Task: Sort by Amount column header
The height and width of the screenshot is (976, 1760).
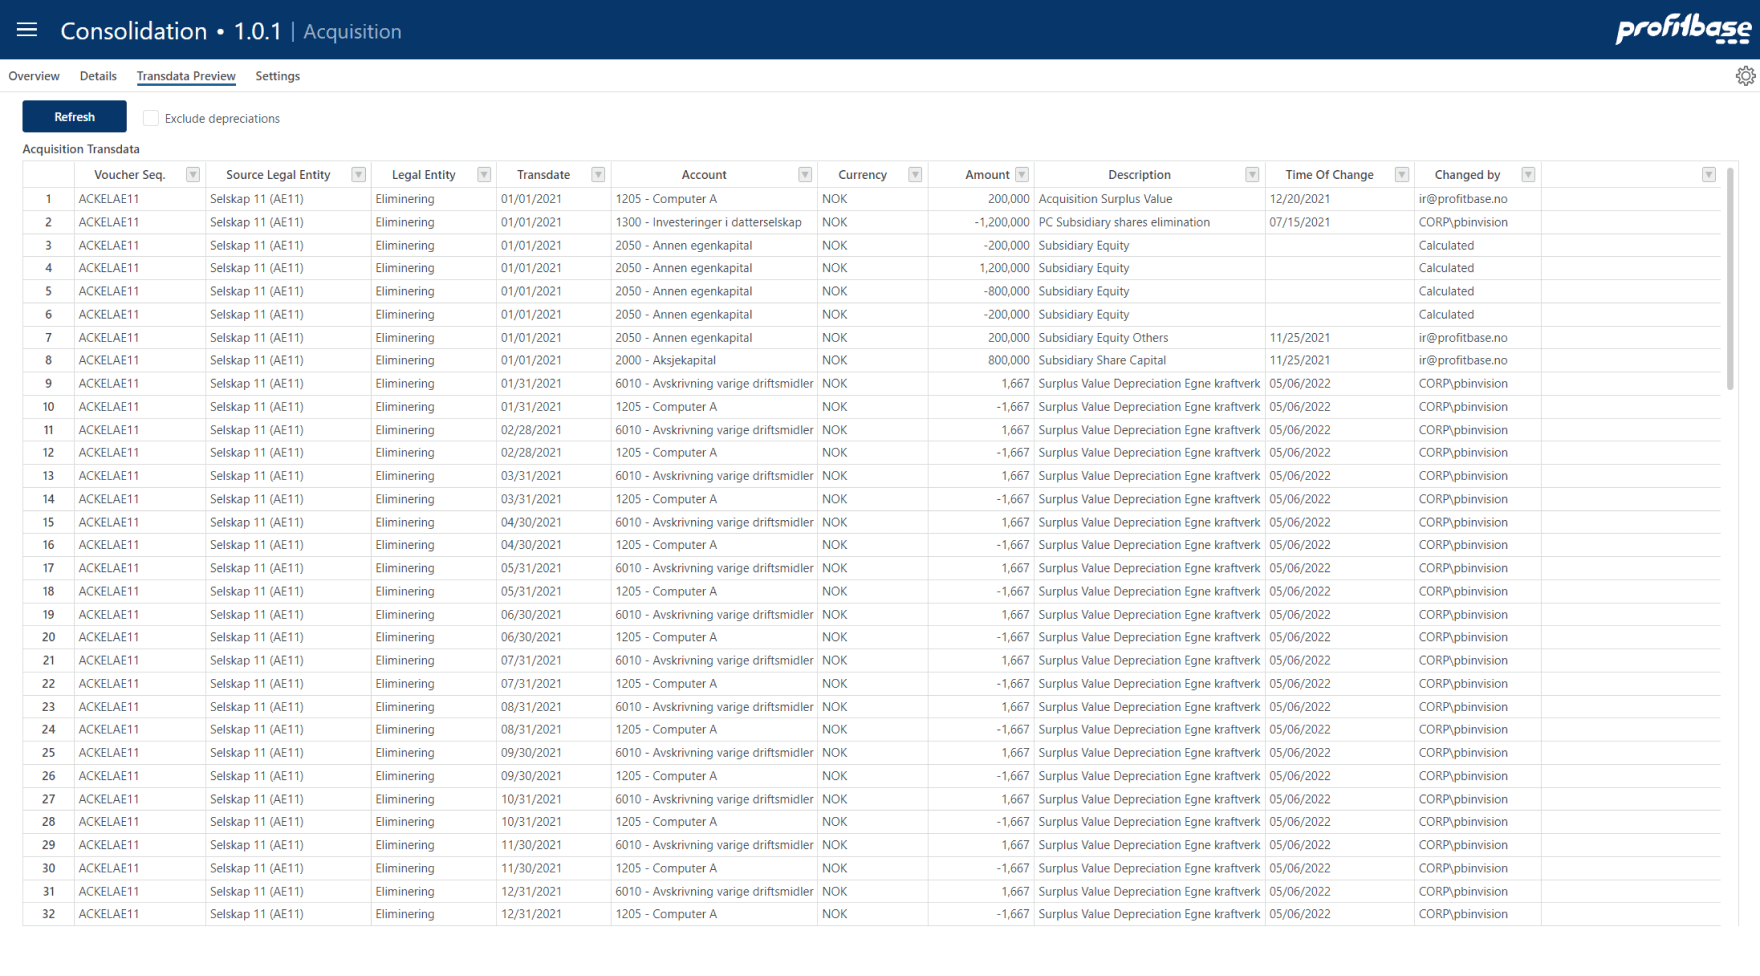Action: pos(987,175)
